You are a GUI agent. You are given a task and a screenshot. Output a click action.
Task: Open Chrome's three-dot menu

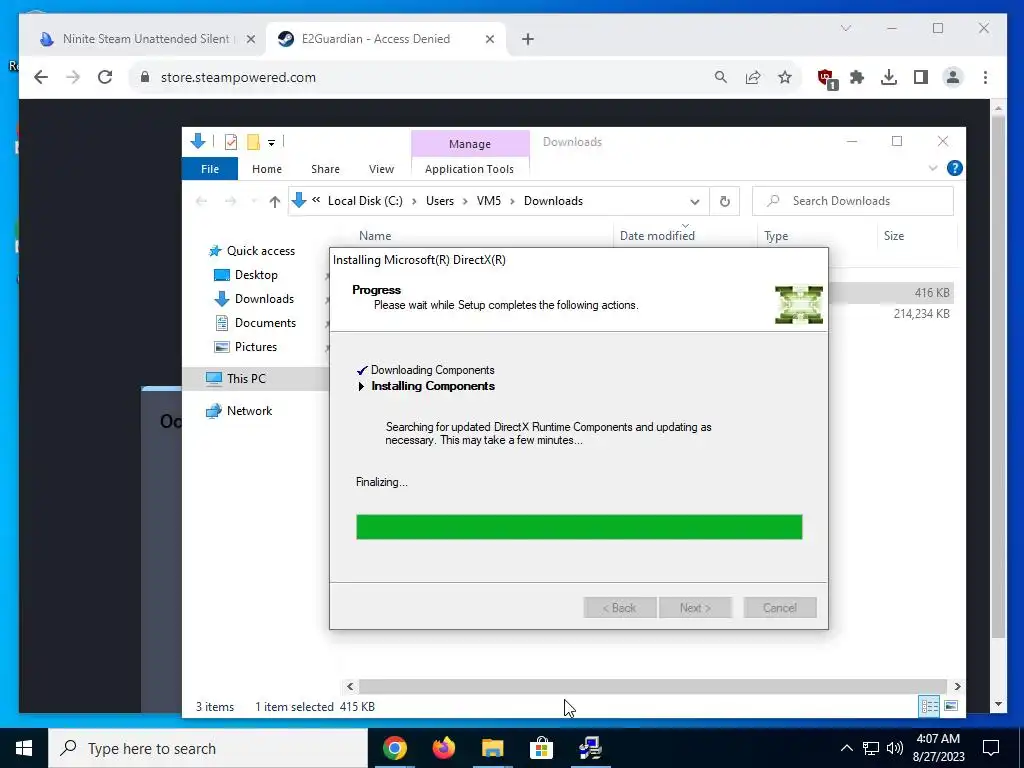point(985,77)
